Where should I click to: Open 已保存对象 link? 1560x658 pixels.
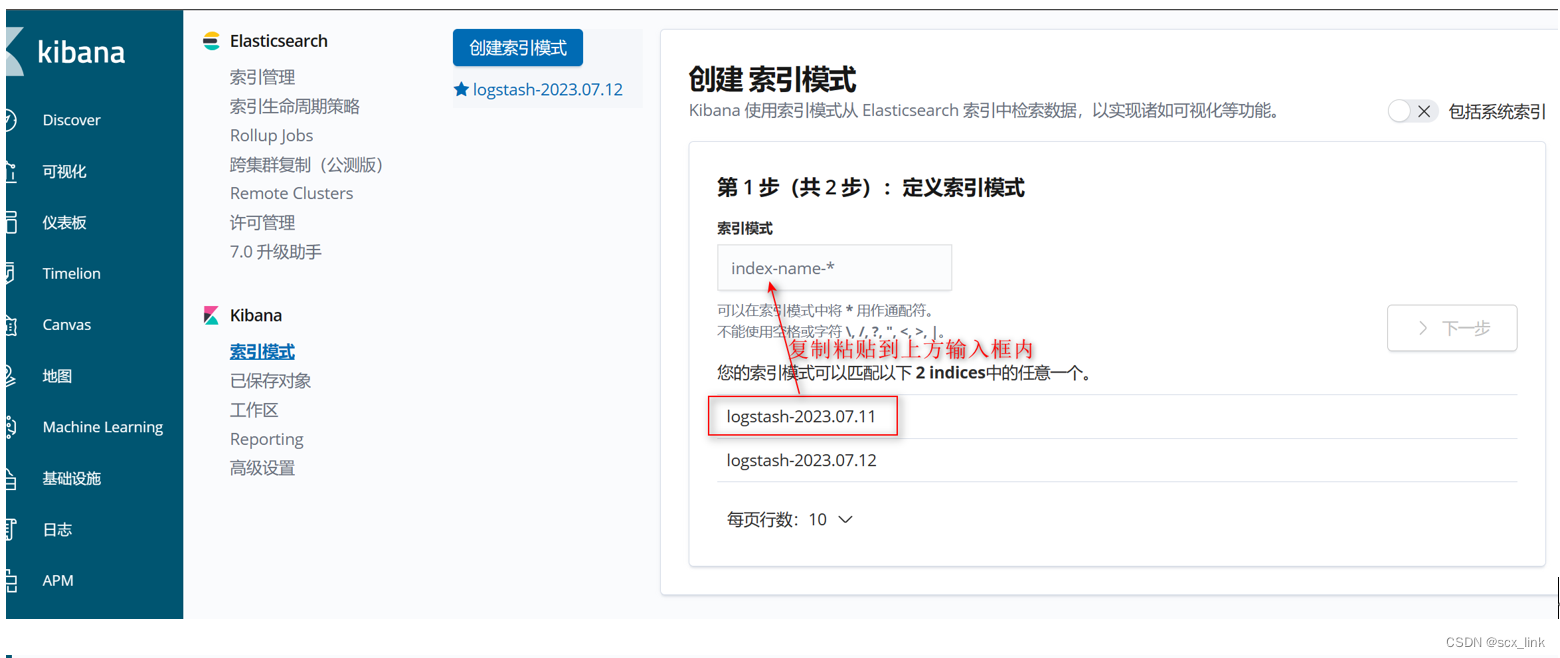click(x=270, y=381)
